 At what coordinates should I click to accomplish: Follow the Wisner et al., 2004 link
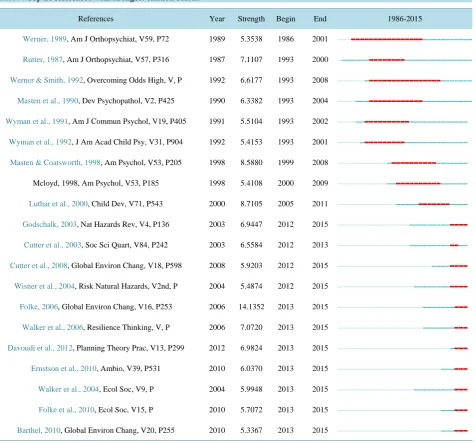(x=45, y=286)
